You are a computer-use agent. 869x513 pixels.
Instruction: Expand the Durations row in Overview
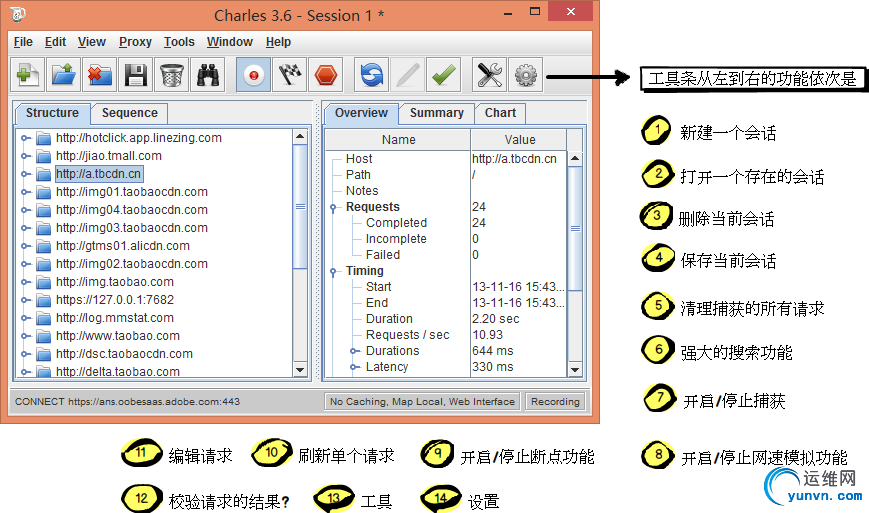tap(354, 351)
